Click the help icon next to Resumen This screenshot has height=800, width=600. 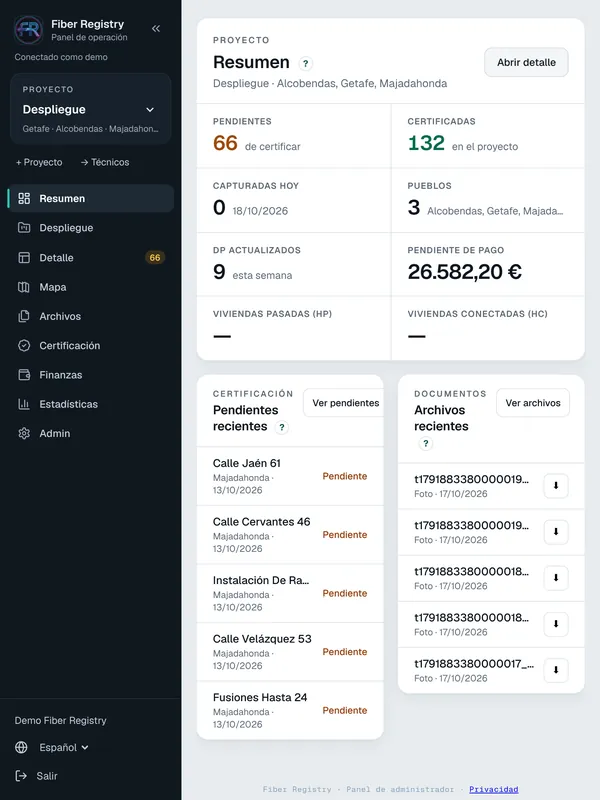306,63
